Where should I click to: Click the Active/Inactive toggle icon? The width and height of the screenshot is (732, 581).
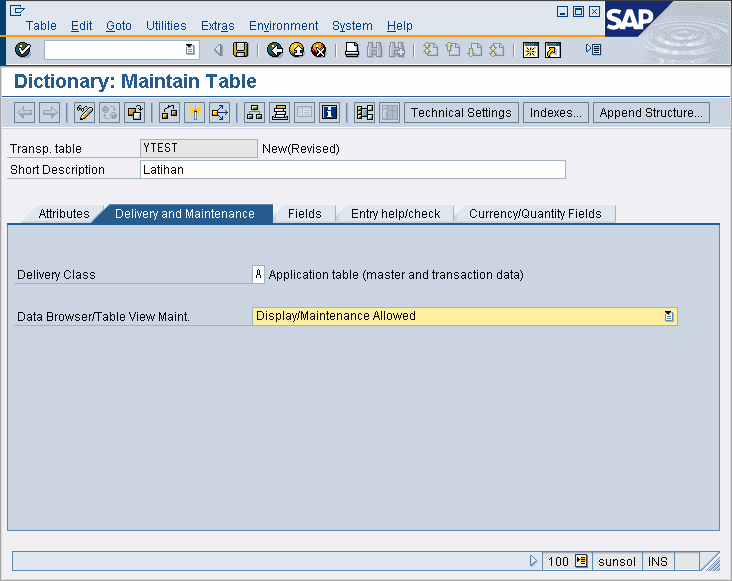pyautogui.click(x=109, y=112)
